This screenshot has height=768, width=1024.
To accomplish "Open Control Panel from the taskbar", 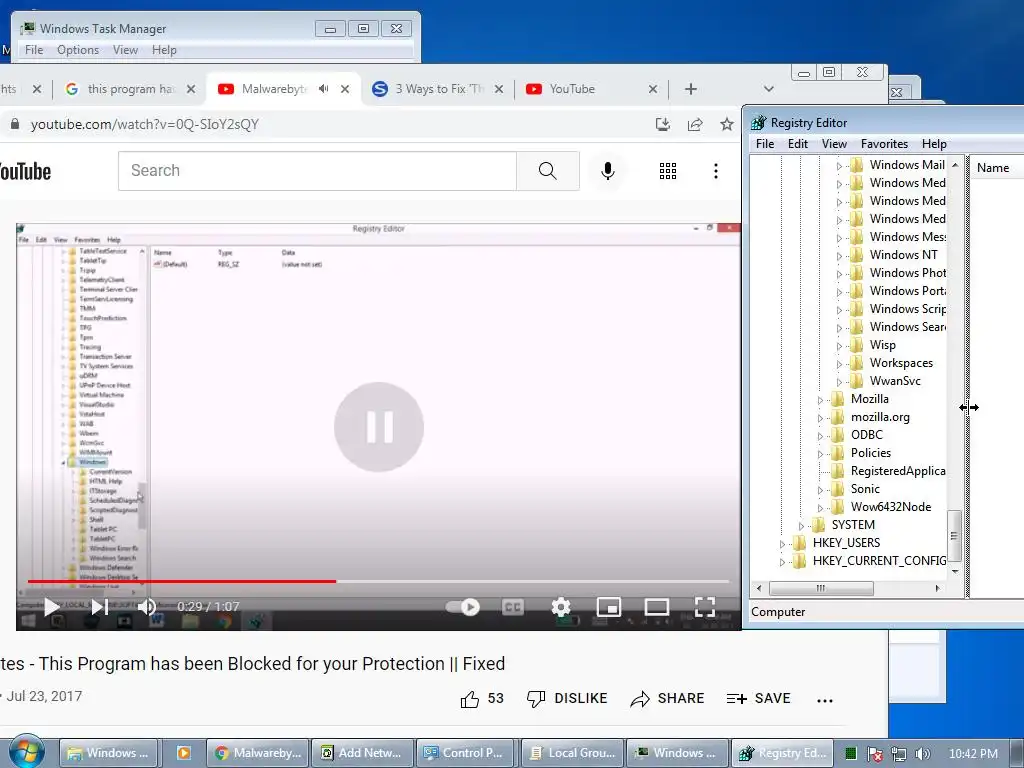I will [x=465, y=753].
